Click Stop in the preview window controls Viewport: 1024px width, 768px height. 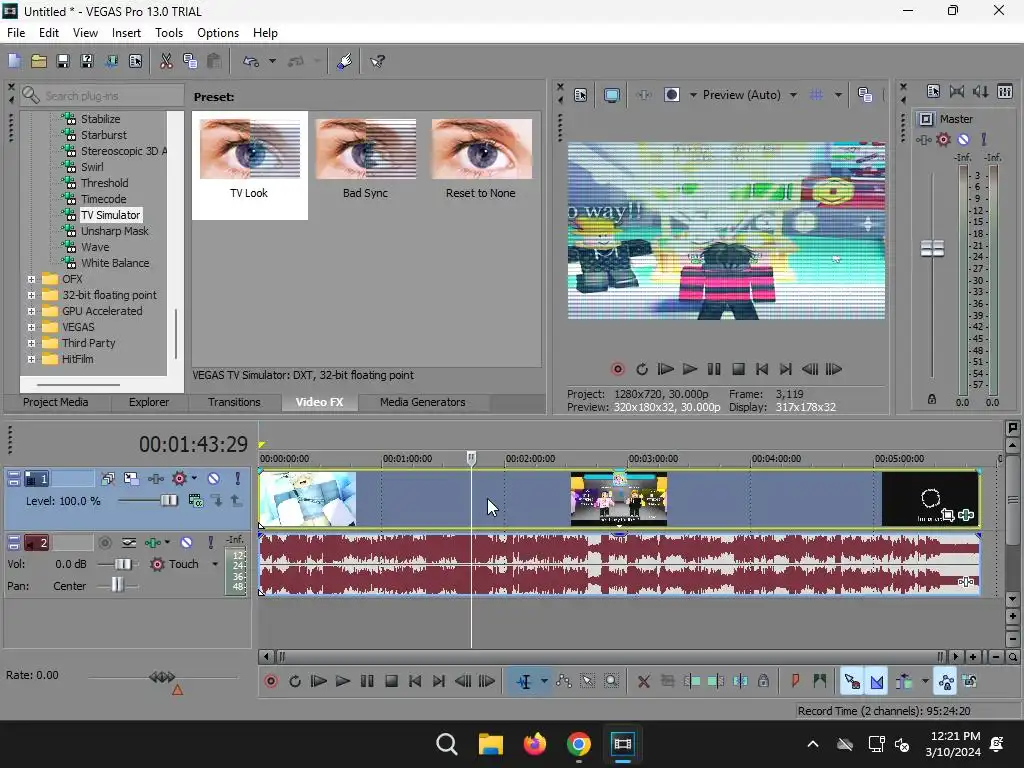point(738,369)
